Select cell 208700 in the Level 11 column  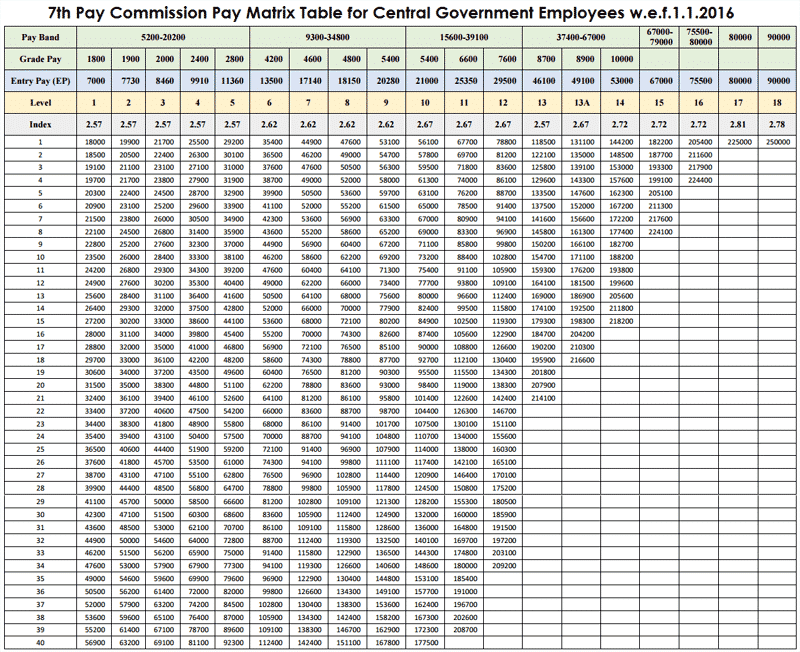(465, 630)
